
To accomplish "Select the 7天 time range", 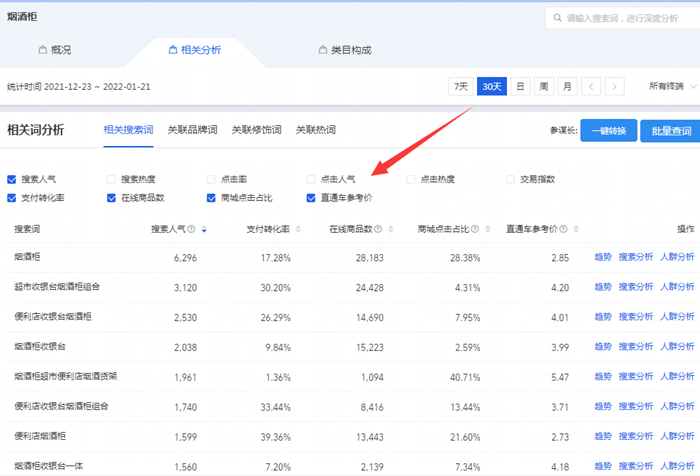I will (461, 87).
